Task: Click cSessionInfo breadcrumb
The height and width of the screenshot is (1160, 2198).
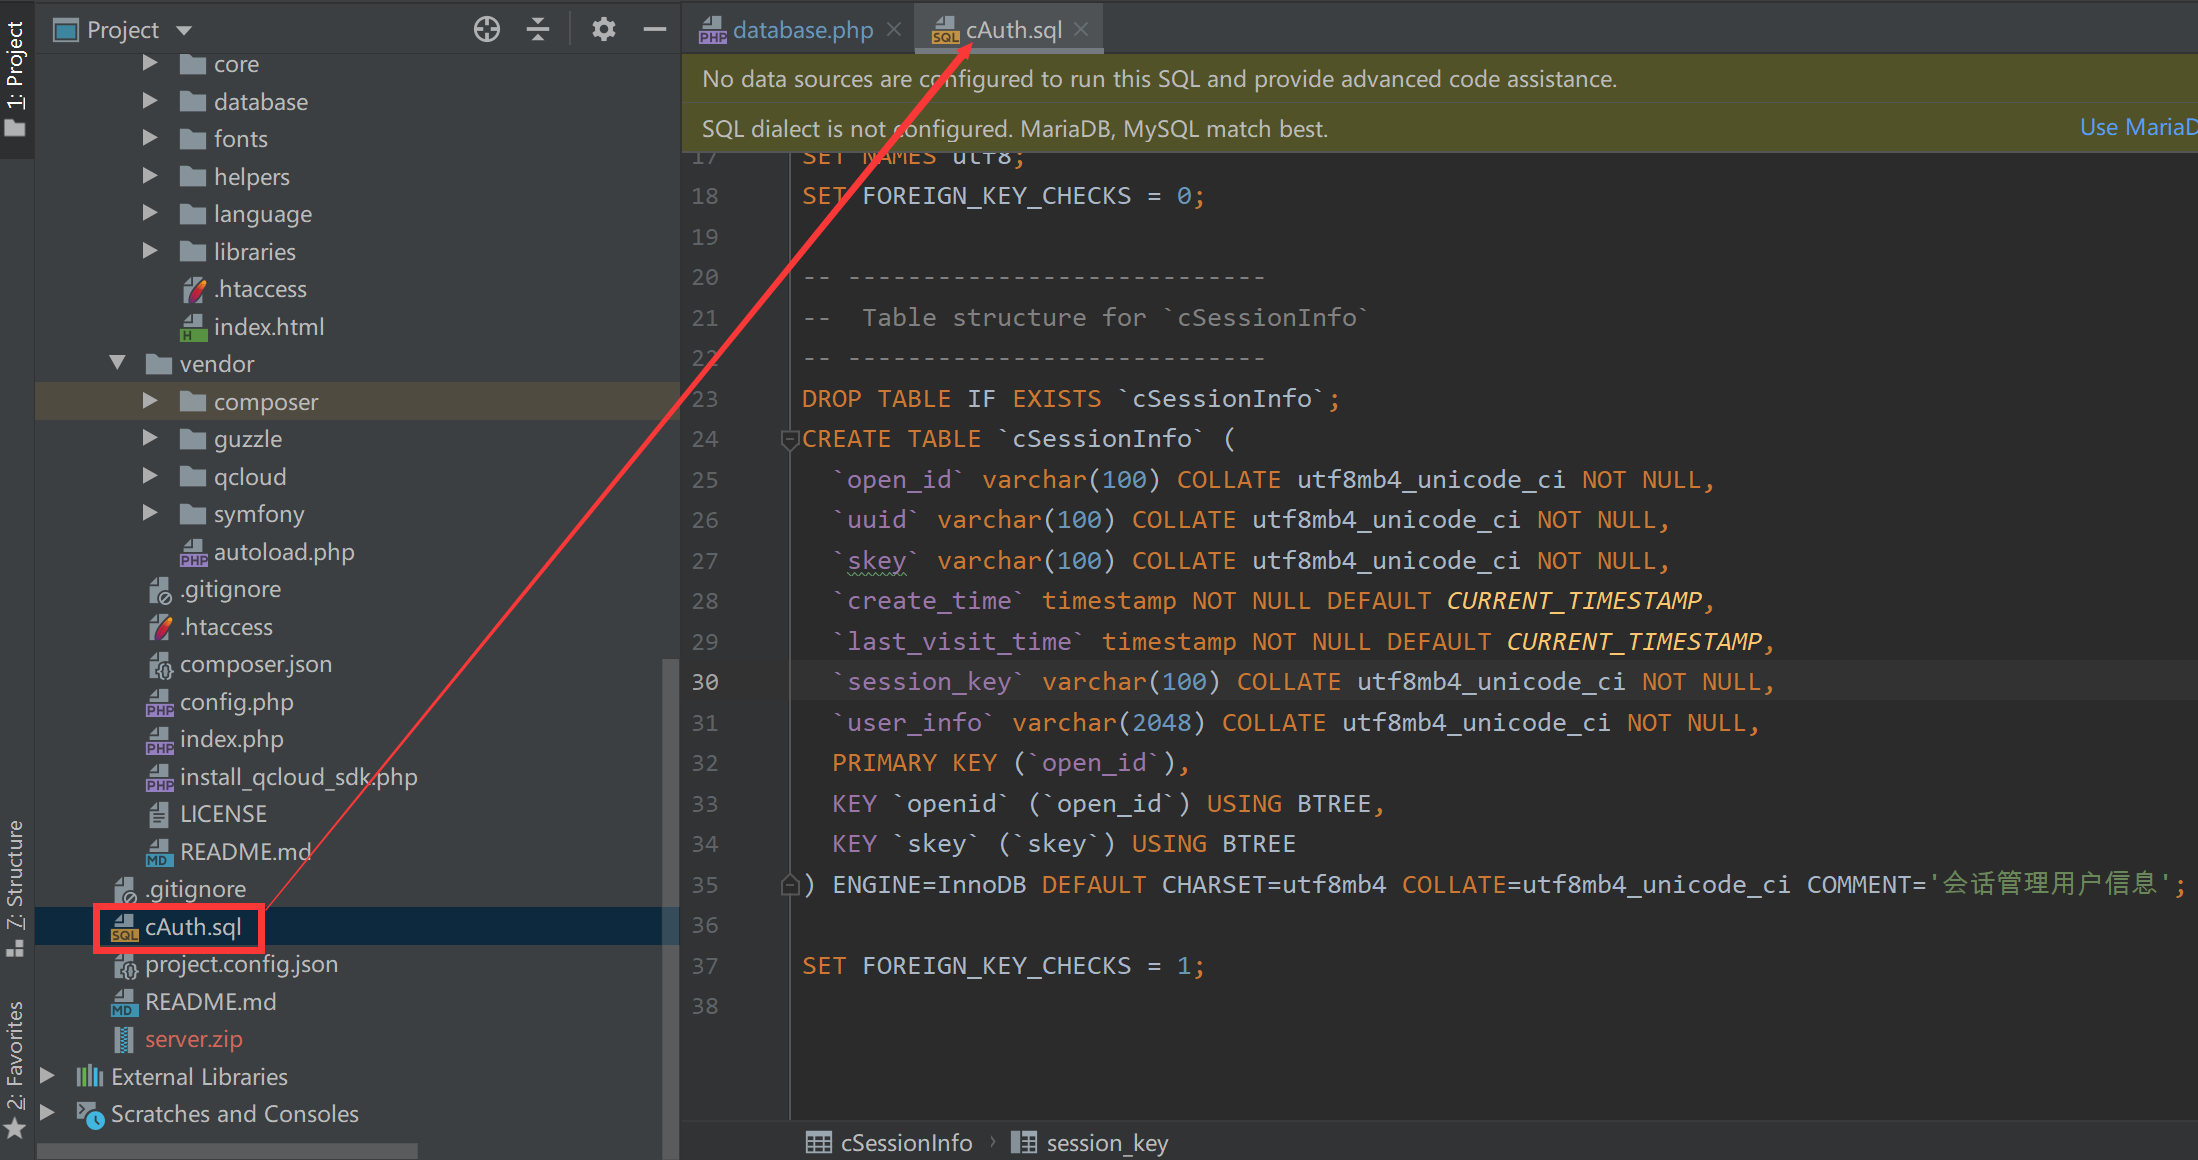Action: pyautogui.click(x=889, y=1142)
